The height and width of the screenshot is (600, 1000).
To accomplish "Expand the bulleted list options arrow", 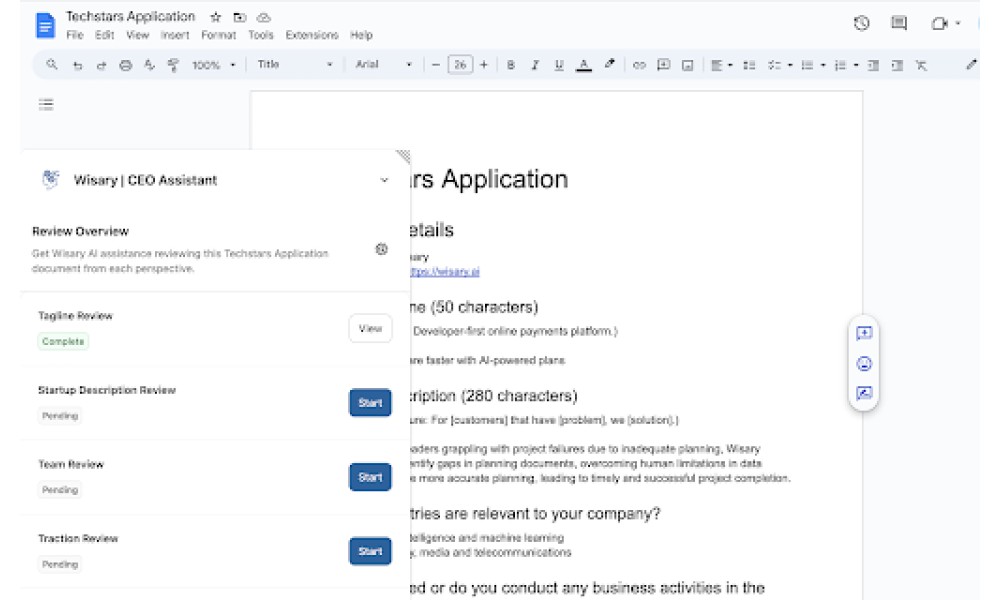I will tap(823, 65).
